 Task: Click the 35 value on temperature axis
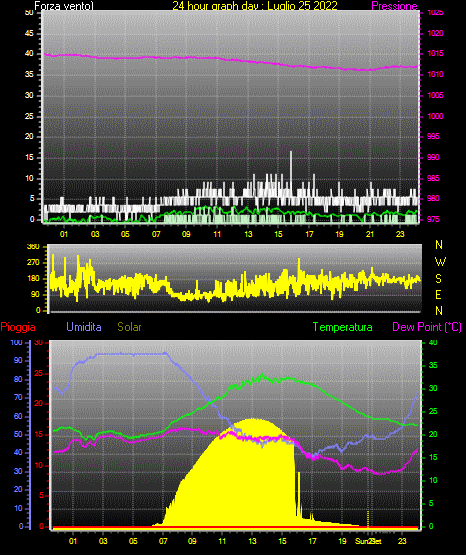pyautogui.click(x=433, y=365)
